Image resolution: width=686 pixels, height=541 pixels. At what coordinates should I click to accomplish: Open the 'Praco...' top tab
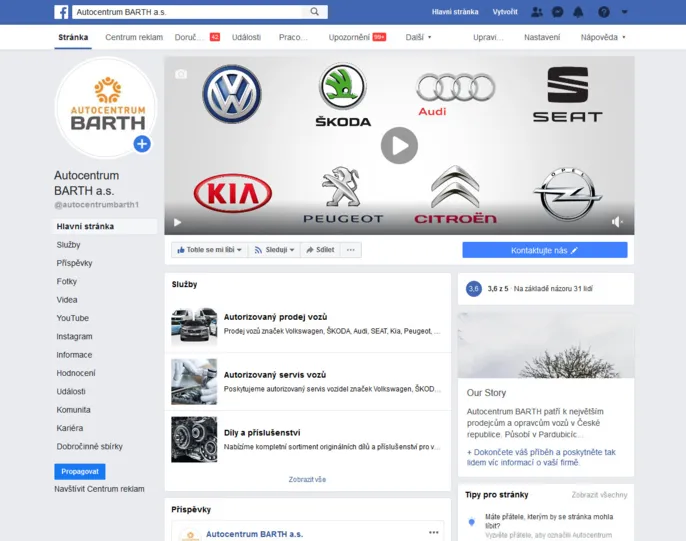click(293, 37)
